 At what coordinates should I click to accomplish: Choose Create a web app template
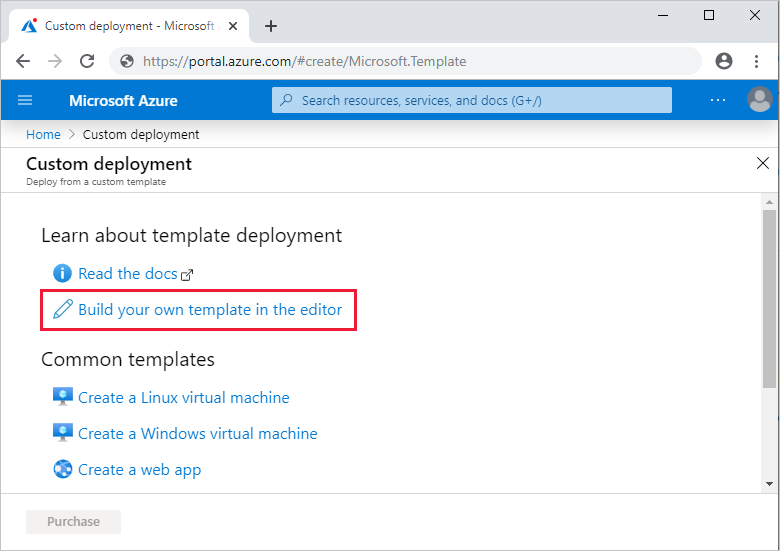point(139,470)
